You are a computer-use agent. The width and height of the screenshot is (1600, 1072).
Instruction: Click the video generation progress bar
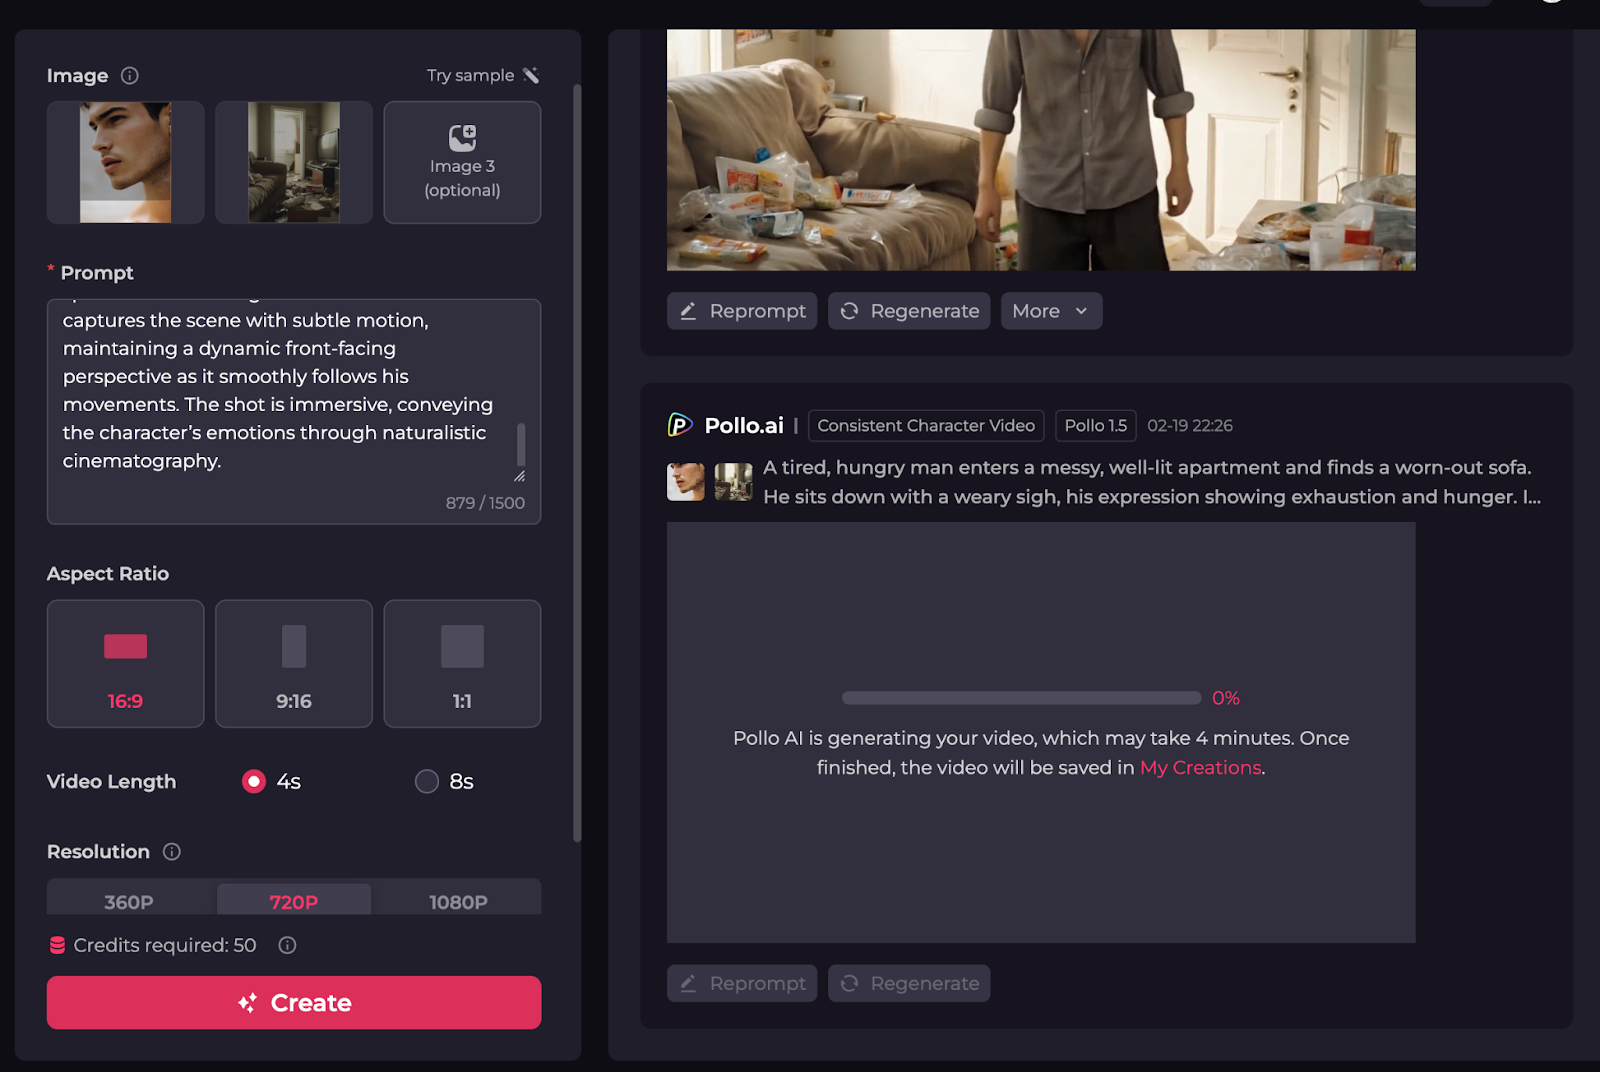1022,698
